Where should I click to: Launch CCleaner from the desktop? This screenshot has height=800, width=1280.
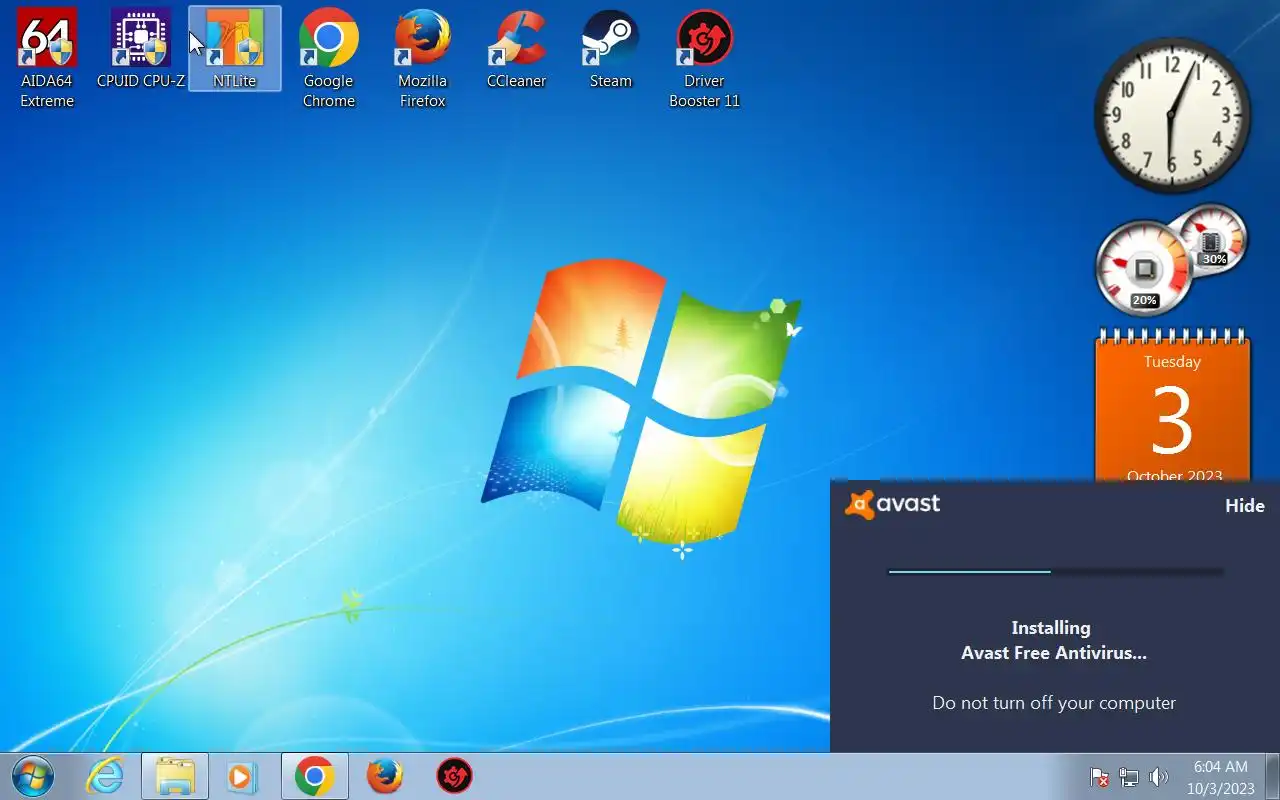coord(516,50)
